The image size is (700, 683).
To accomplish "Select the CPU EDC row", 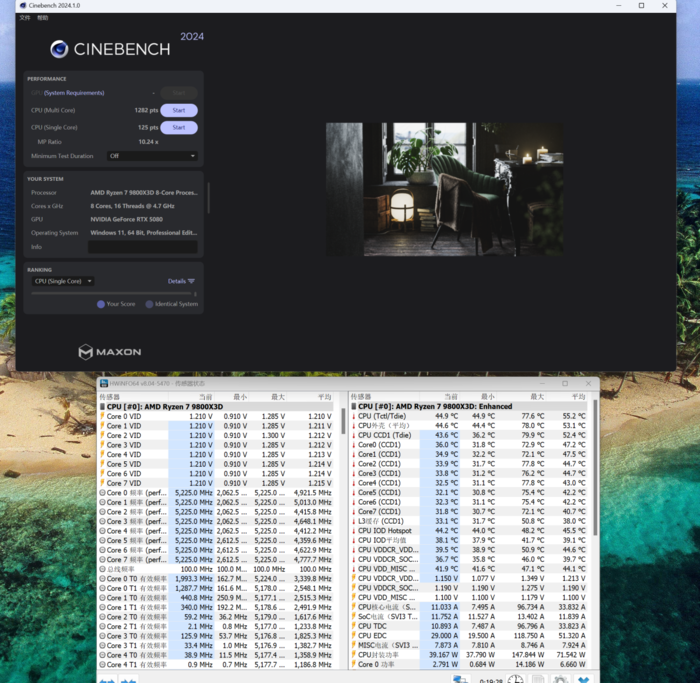I will pos(469,636).
